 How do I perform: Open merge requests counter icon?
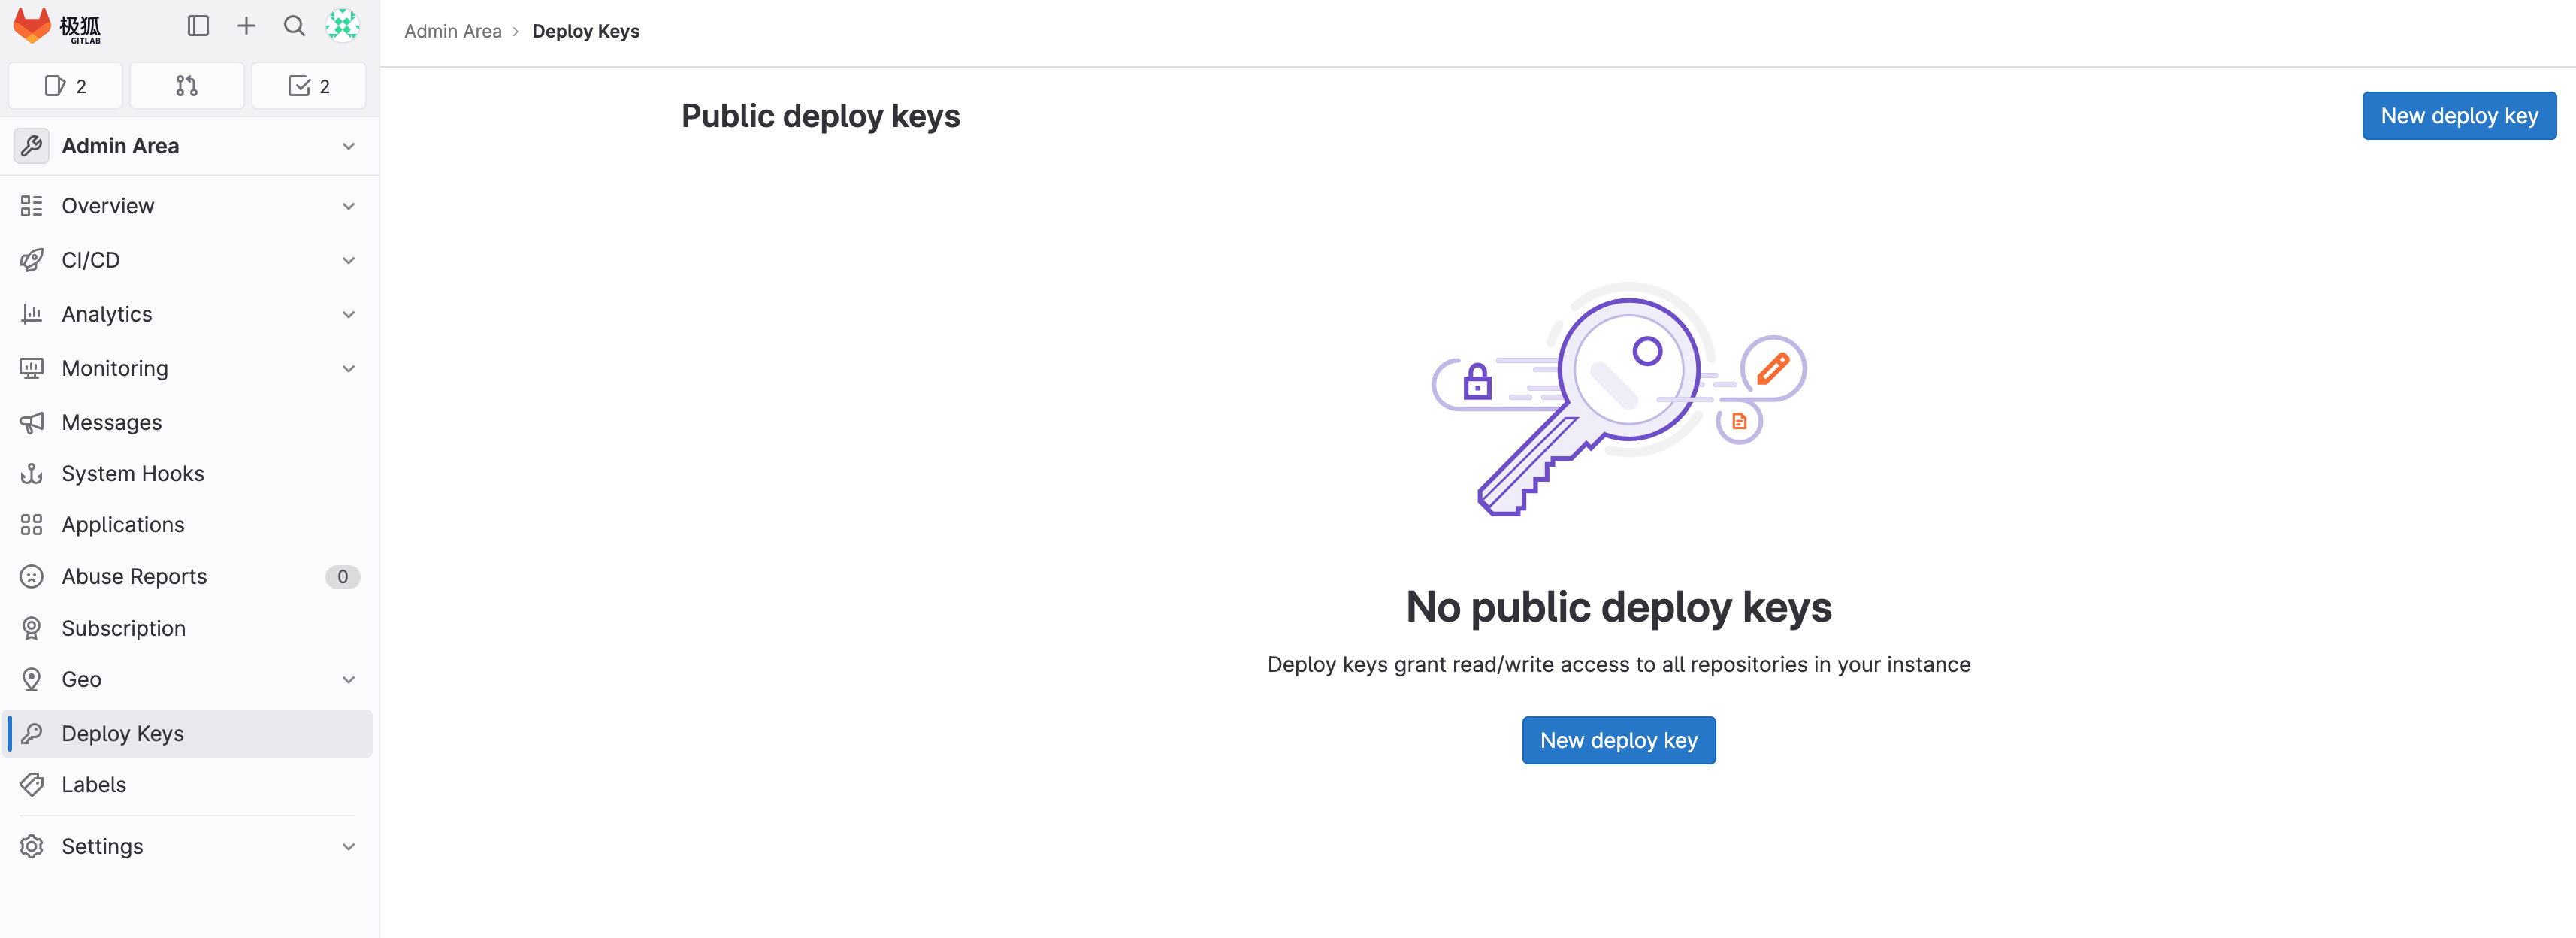pyautogui.click(x=187, y=86)
